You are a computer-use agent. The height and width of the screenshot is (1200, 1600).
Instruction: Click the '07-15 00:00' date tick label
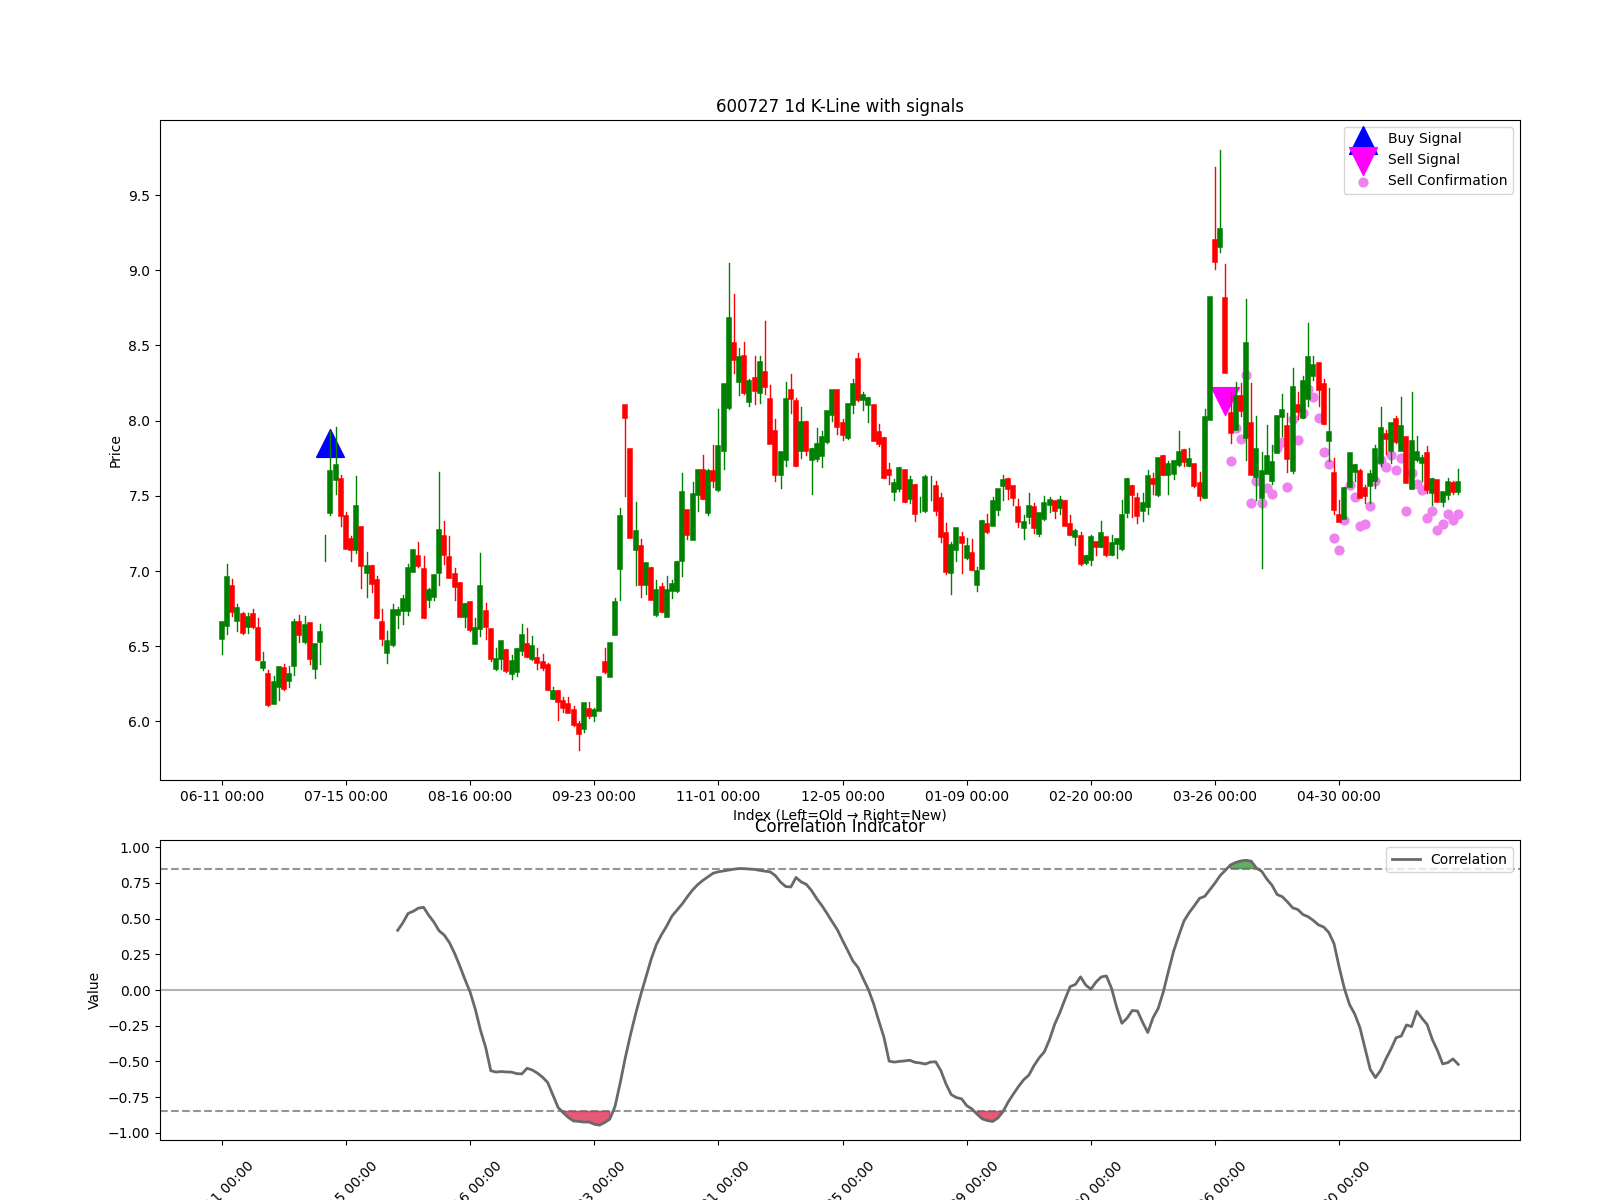point(346,797)
